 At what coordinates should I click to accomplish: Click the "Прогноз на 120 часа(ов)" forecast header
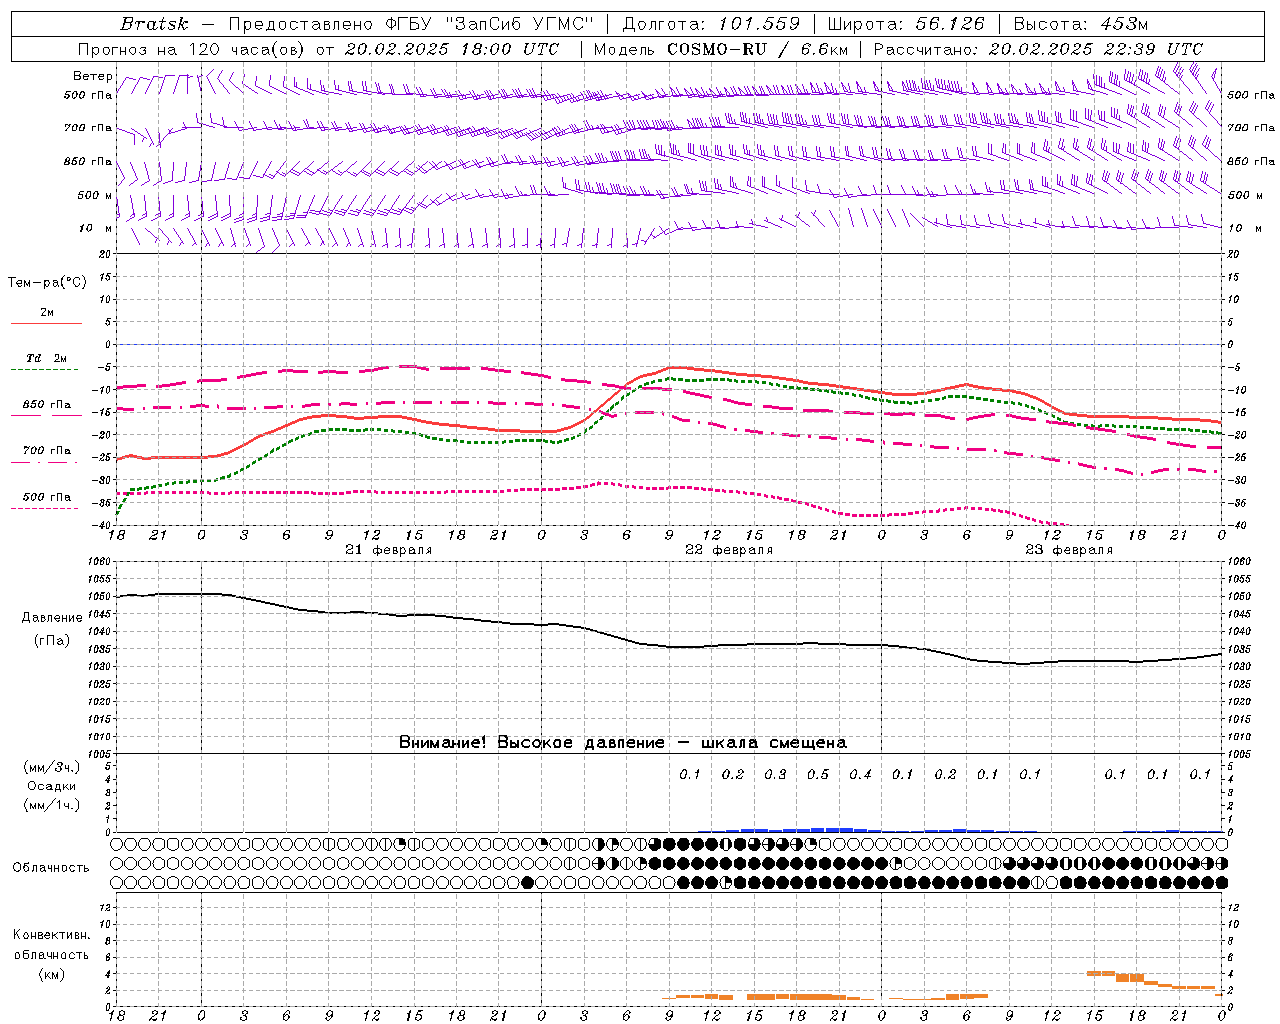tap(192, 49)
